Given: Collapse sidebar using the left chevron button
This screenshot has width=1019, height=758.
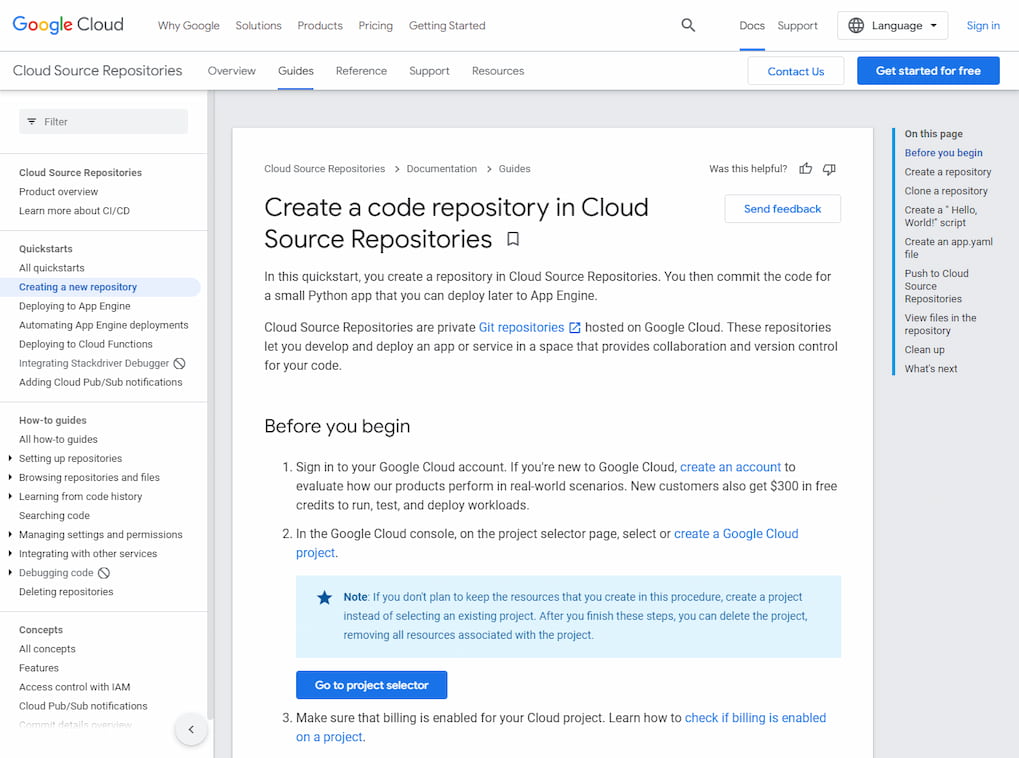Looking at the screenshot, I should [x=191, y=730].
